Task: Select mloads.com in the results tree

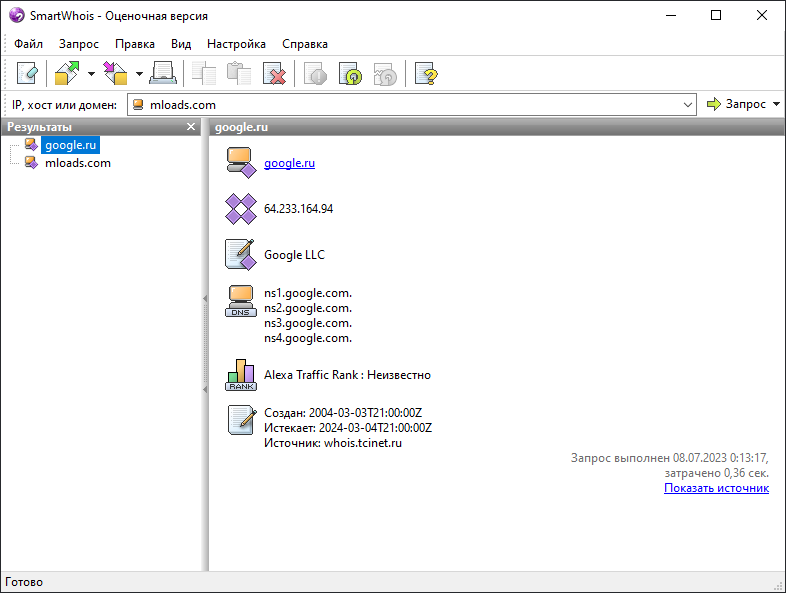Action: pyautogui.click(x=78, y=163)
